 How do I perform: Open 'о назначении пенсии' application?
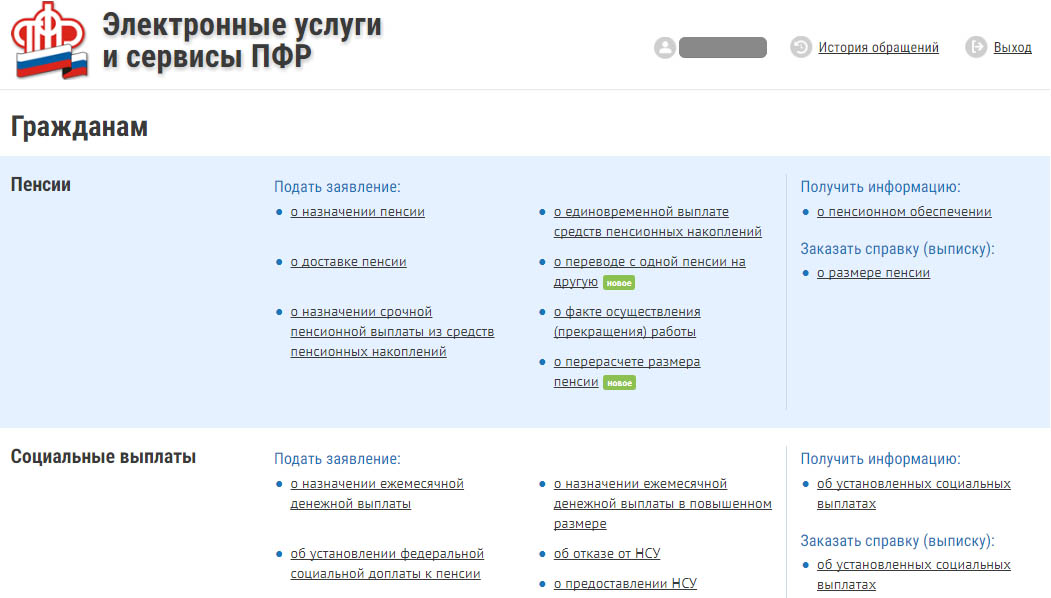(357, 212)
